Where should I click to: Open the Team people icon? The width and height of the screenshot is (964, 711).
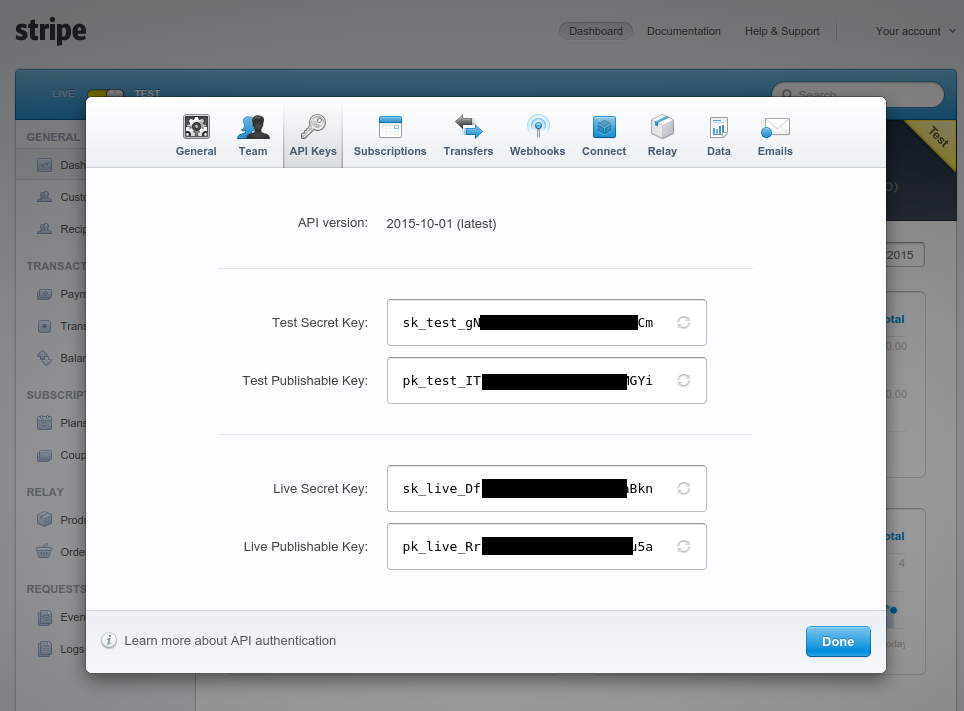pyautogui.click(x=253, y=127)
